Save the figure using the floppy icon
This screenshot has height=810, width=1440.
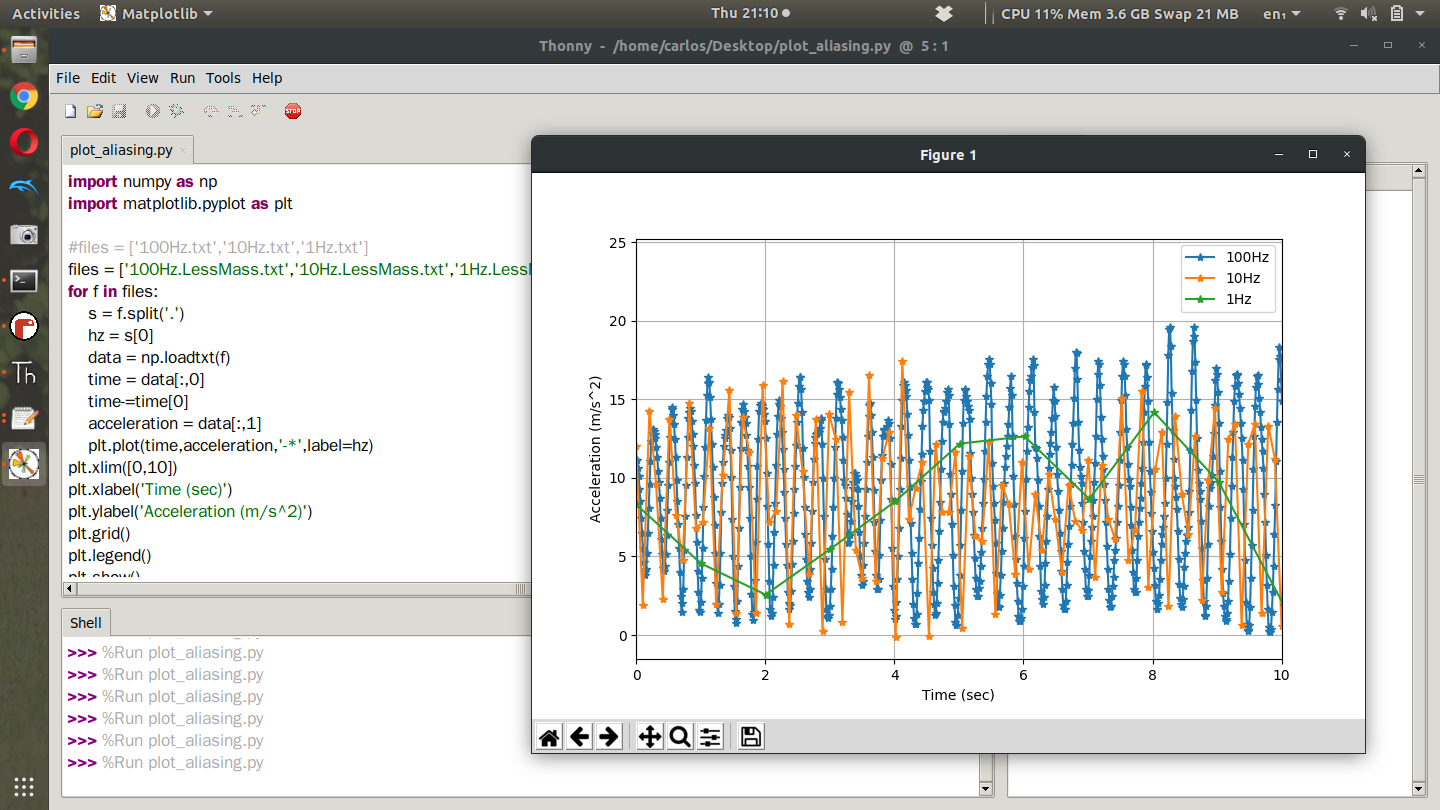point(751,737)
